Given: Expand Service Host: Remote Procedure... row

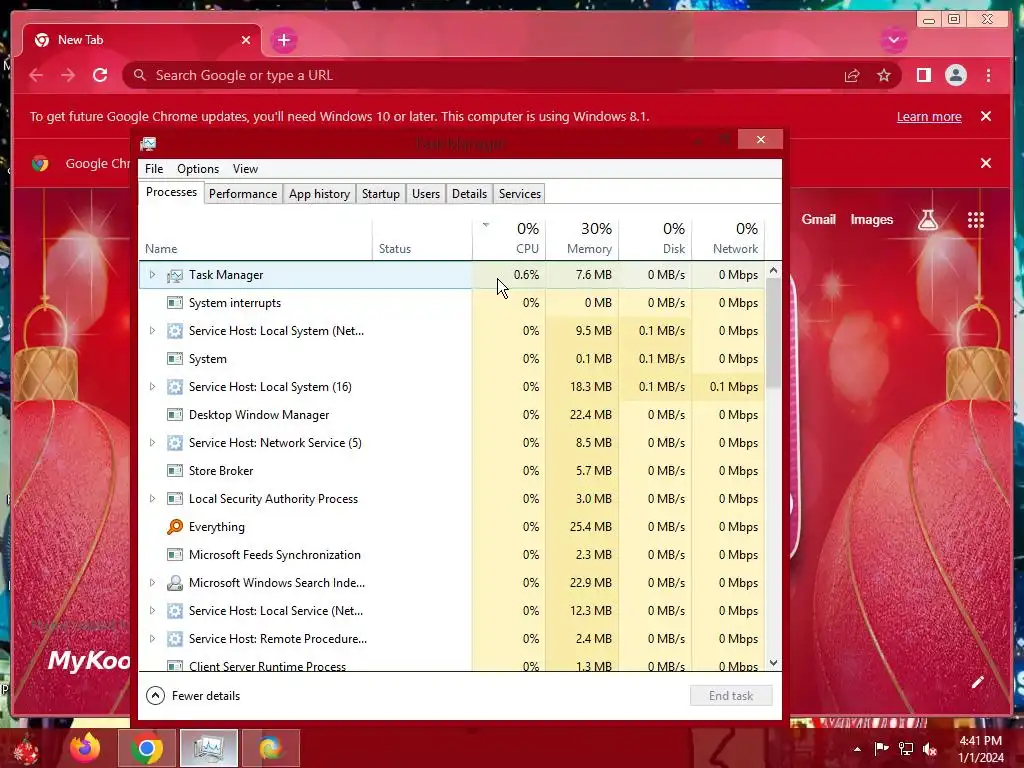Looking at the screenshot, I should (x=153, y=639).
